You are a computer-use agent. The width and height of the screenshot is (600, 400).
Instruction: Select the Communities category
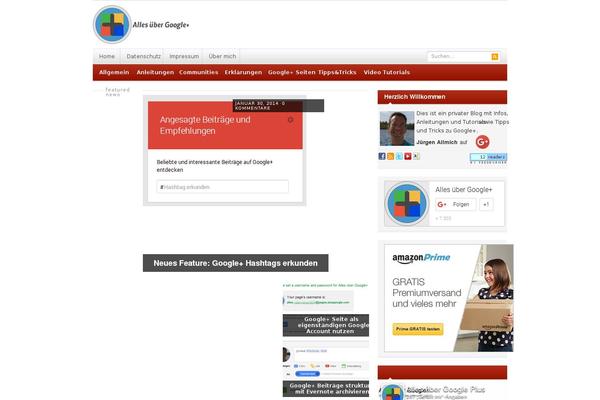(x=198, y=72)
